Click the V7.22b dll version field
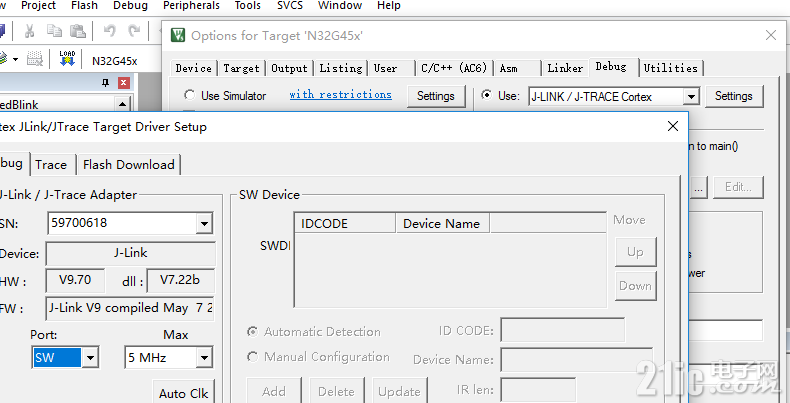This screenshot has width=790, height=403. tap(180, 280)
